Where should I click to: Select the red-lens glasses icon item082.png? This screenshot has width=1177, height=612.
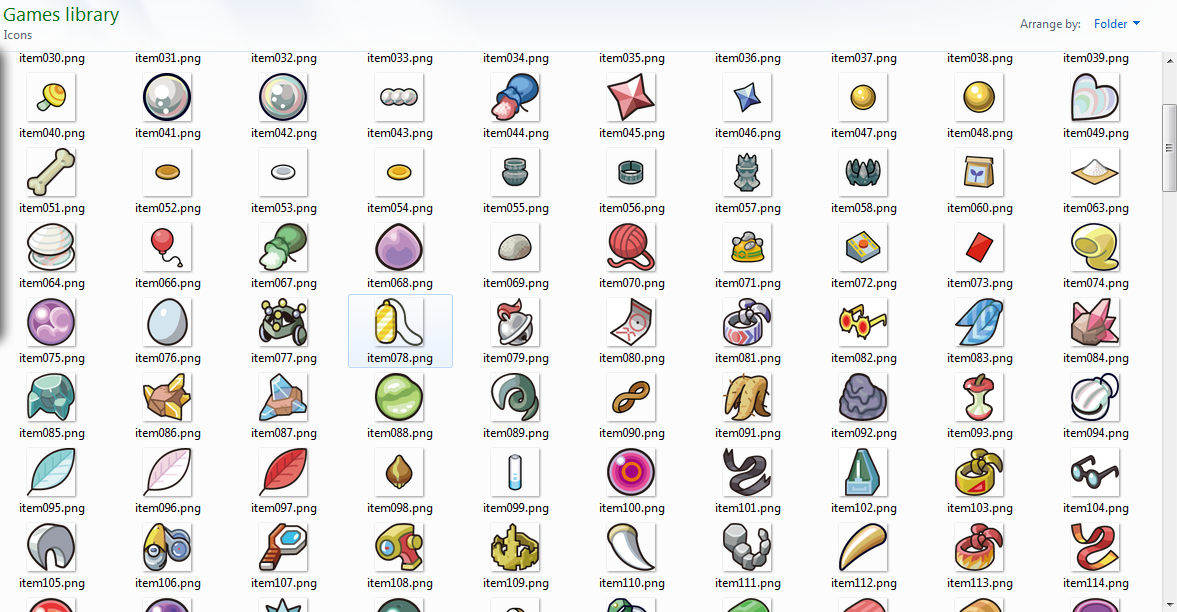point(863,322)
